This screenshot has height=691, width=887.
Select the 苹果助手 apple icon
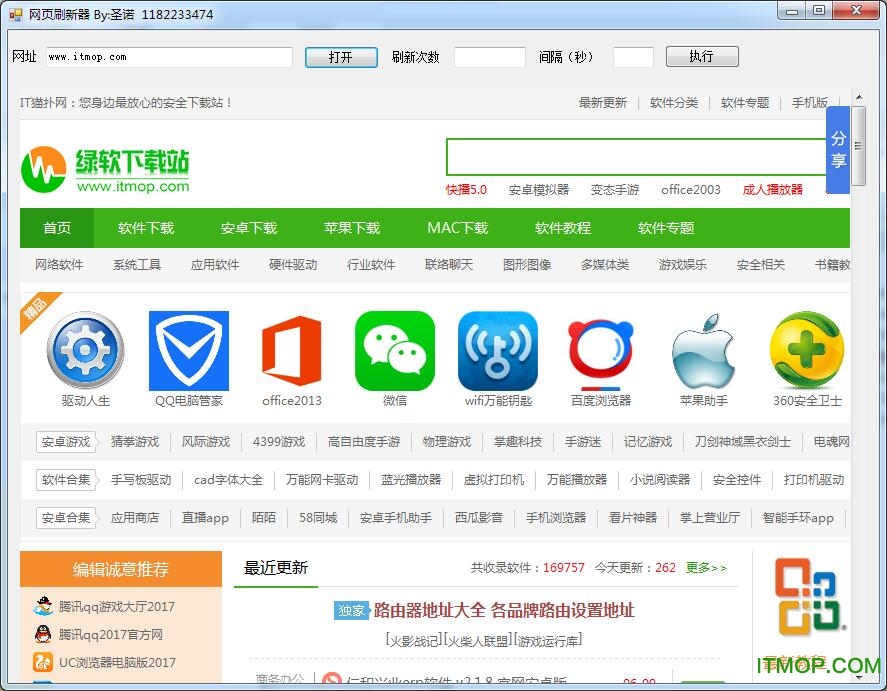704,351
